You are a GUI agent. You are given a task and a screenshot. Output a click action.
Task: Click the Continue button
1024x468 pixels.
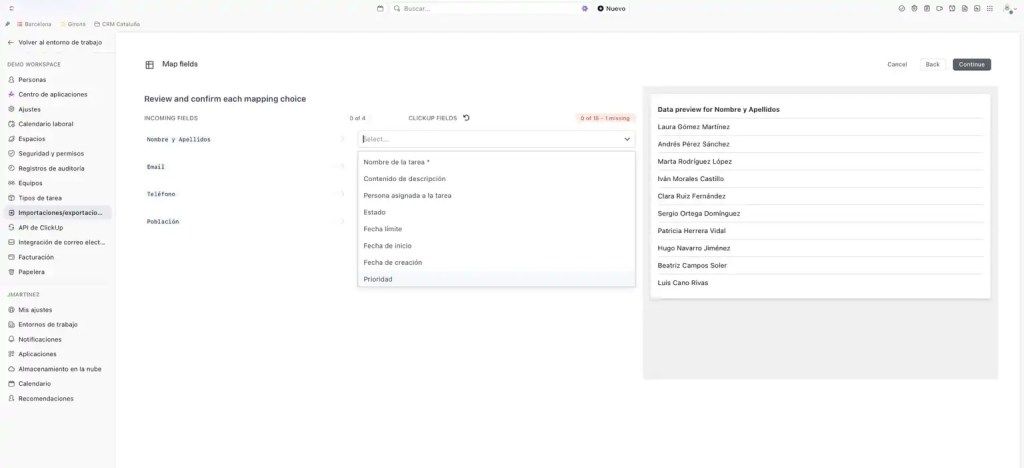tap(972, 65)
